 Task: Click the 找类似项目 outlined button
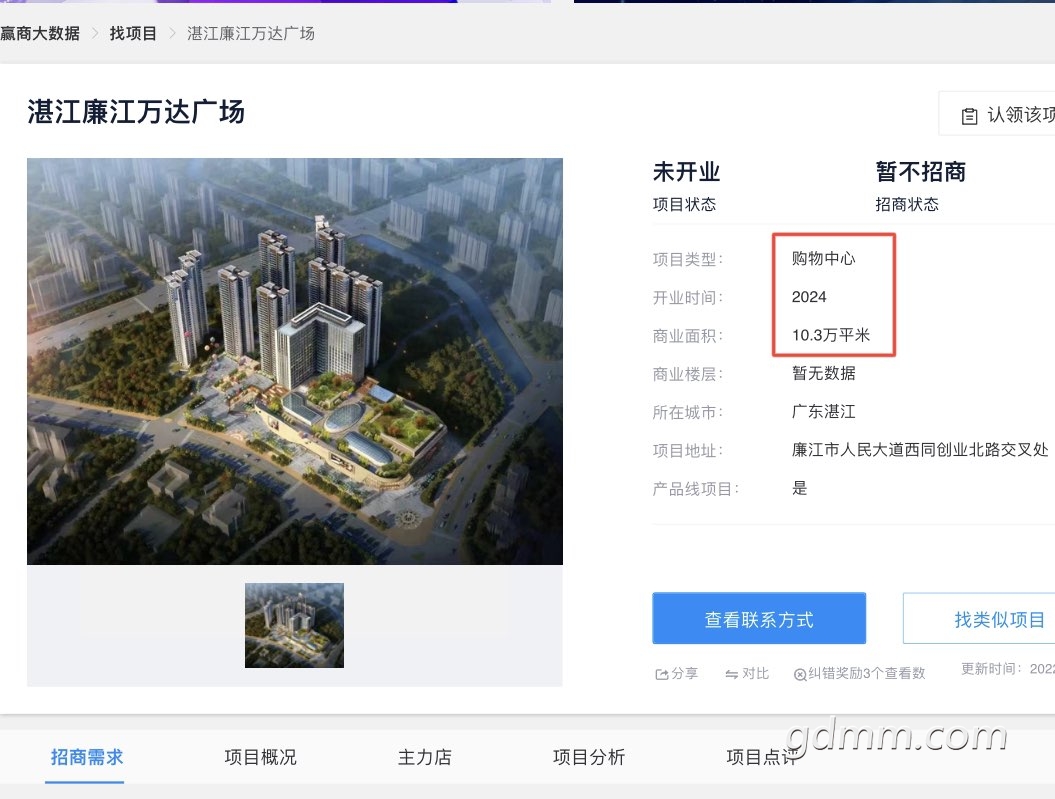(979, 618)
